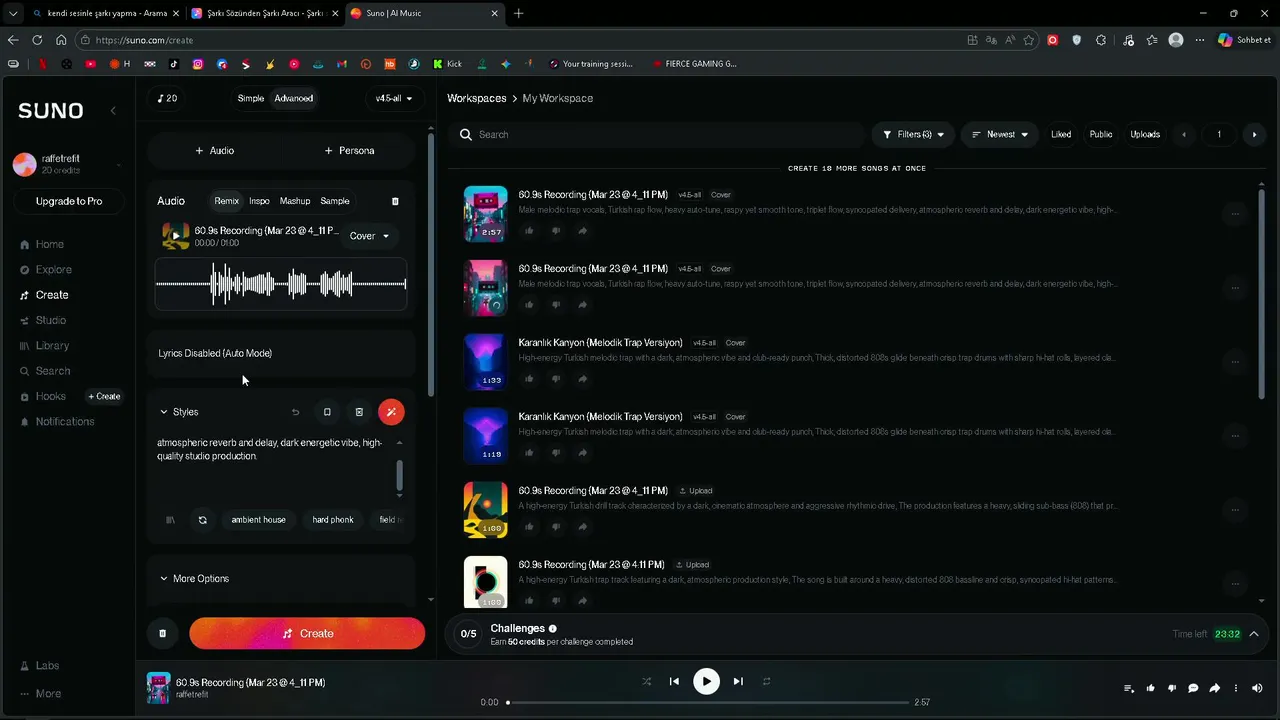Image resolution: width=1280 pixels, height=720 pixels.
Task: Click the Upgrade to Pro button
Action: tap(69, 201)
